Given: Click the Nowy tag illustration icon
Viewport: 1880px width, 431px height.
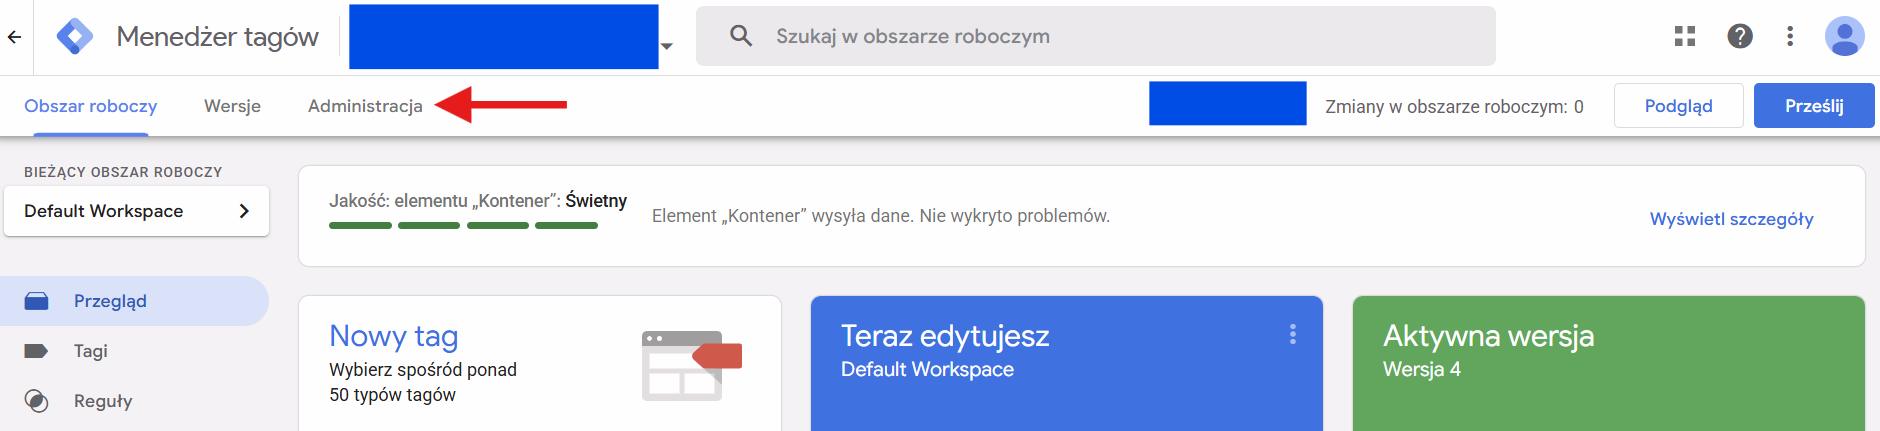Looking at the screenshot, I should [691, 366].
